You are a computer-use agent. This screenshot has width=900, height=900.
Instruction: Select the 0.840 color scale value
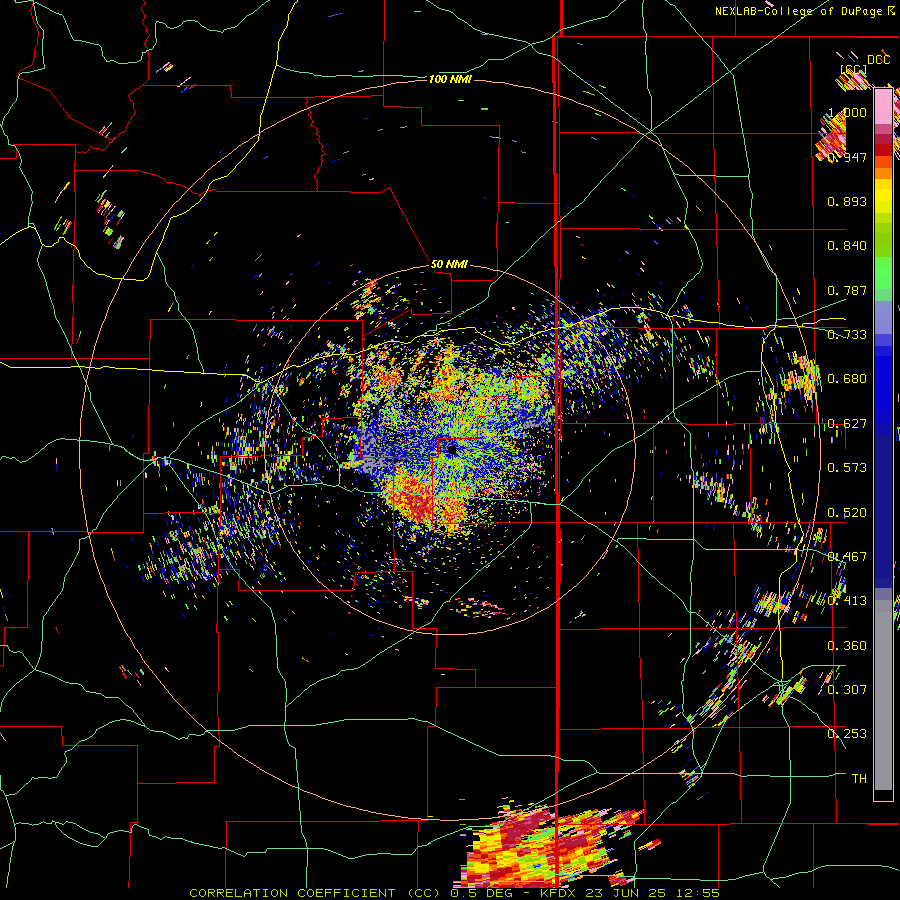coord(847,246)
